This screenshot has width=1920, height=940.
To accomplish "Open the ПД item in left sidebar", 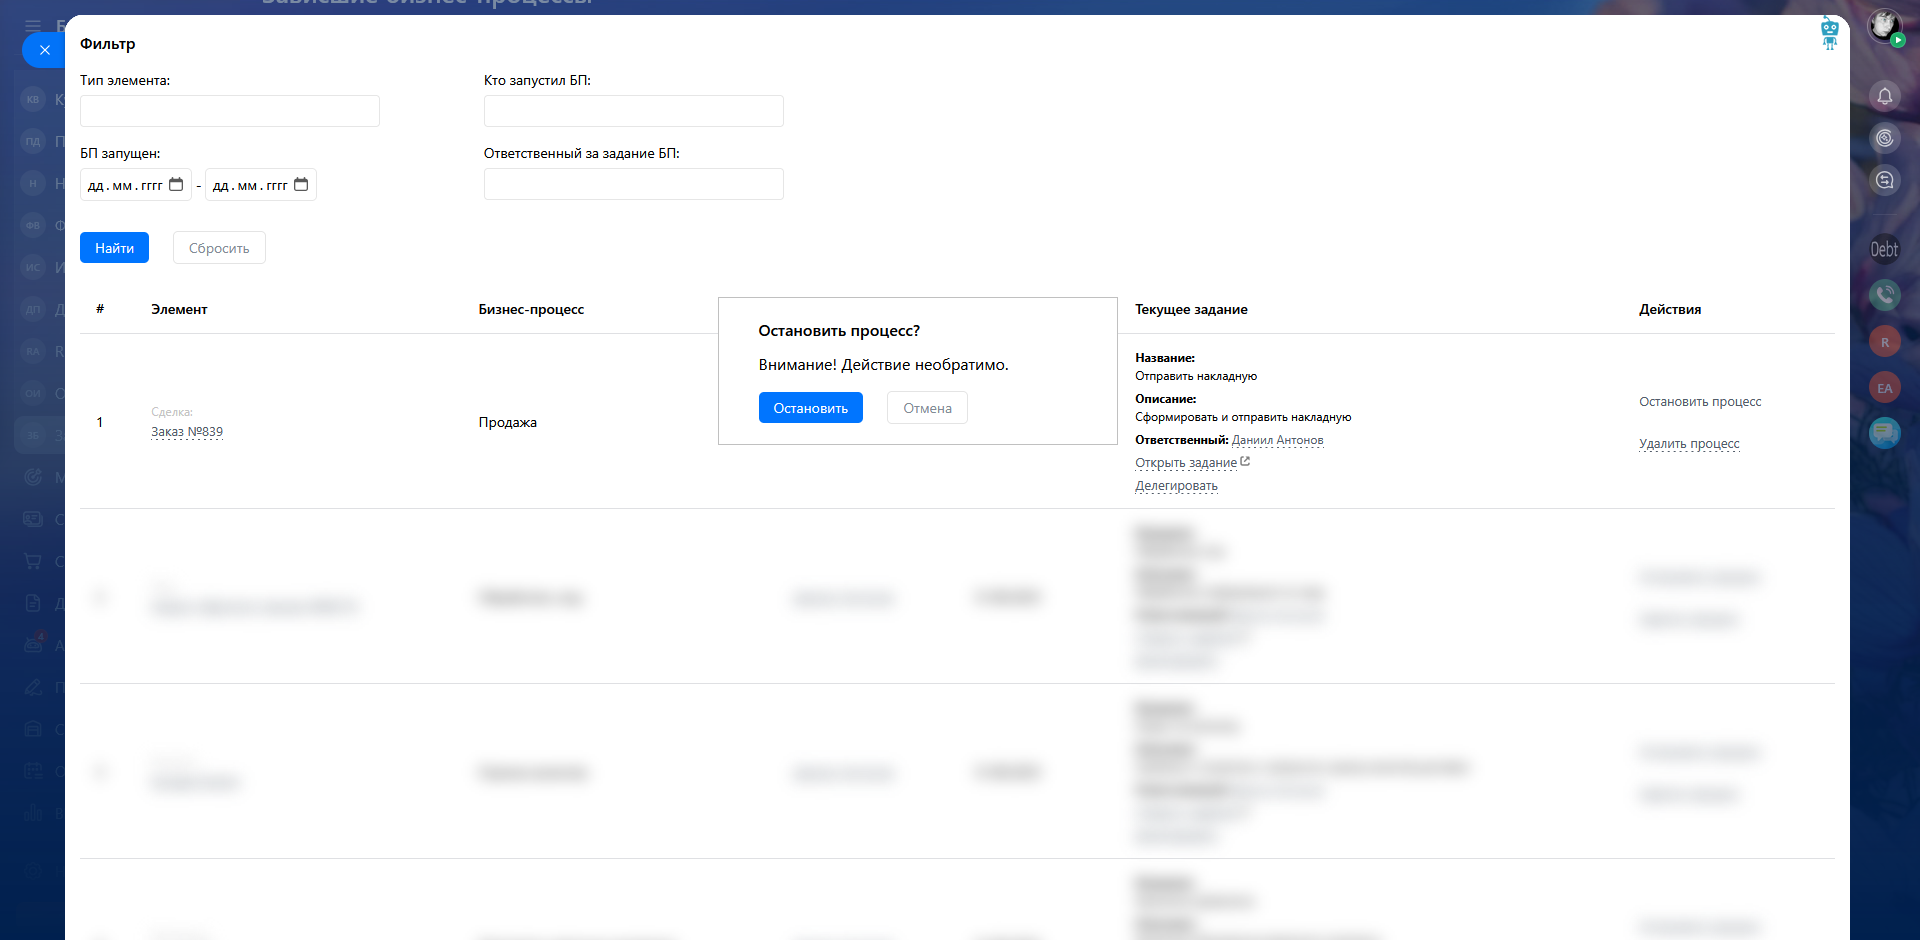I will (x=33, y=141).
